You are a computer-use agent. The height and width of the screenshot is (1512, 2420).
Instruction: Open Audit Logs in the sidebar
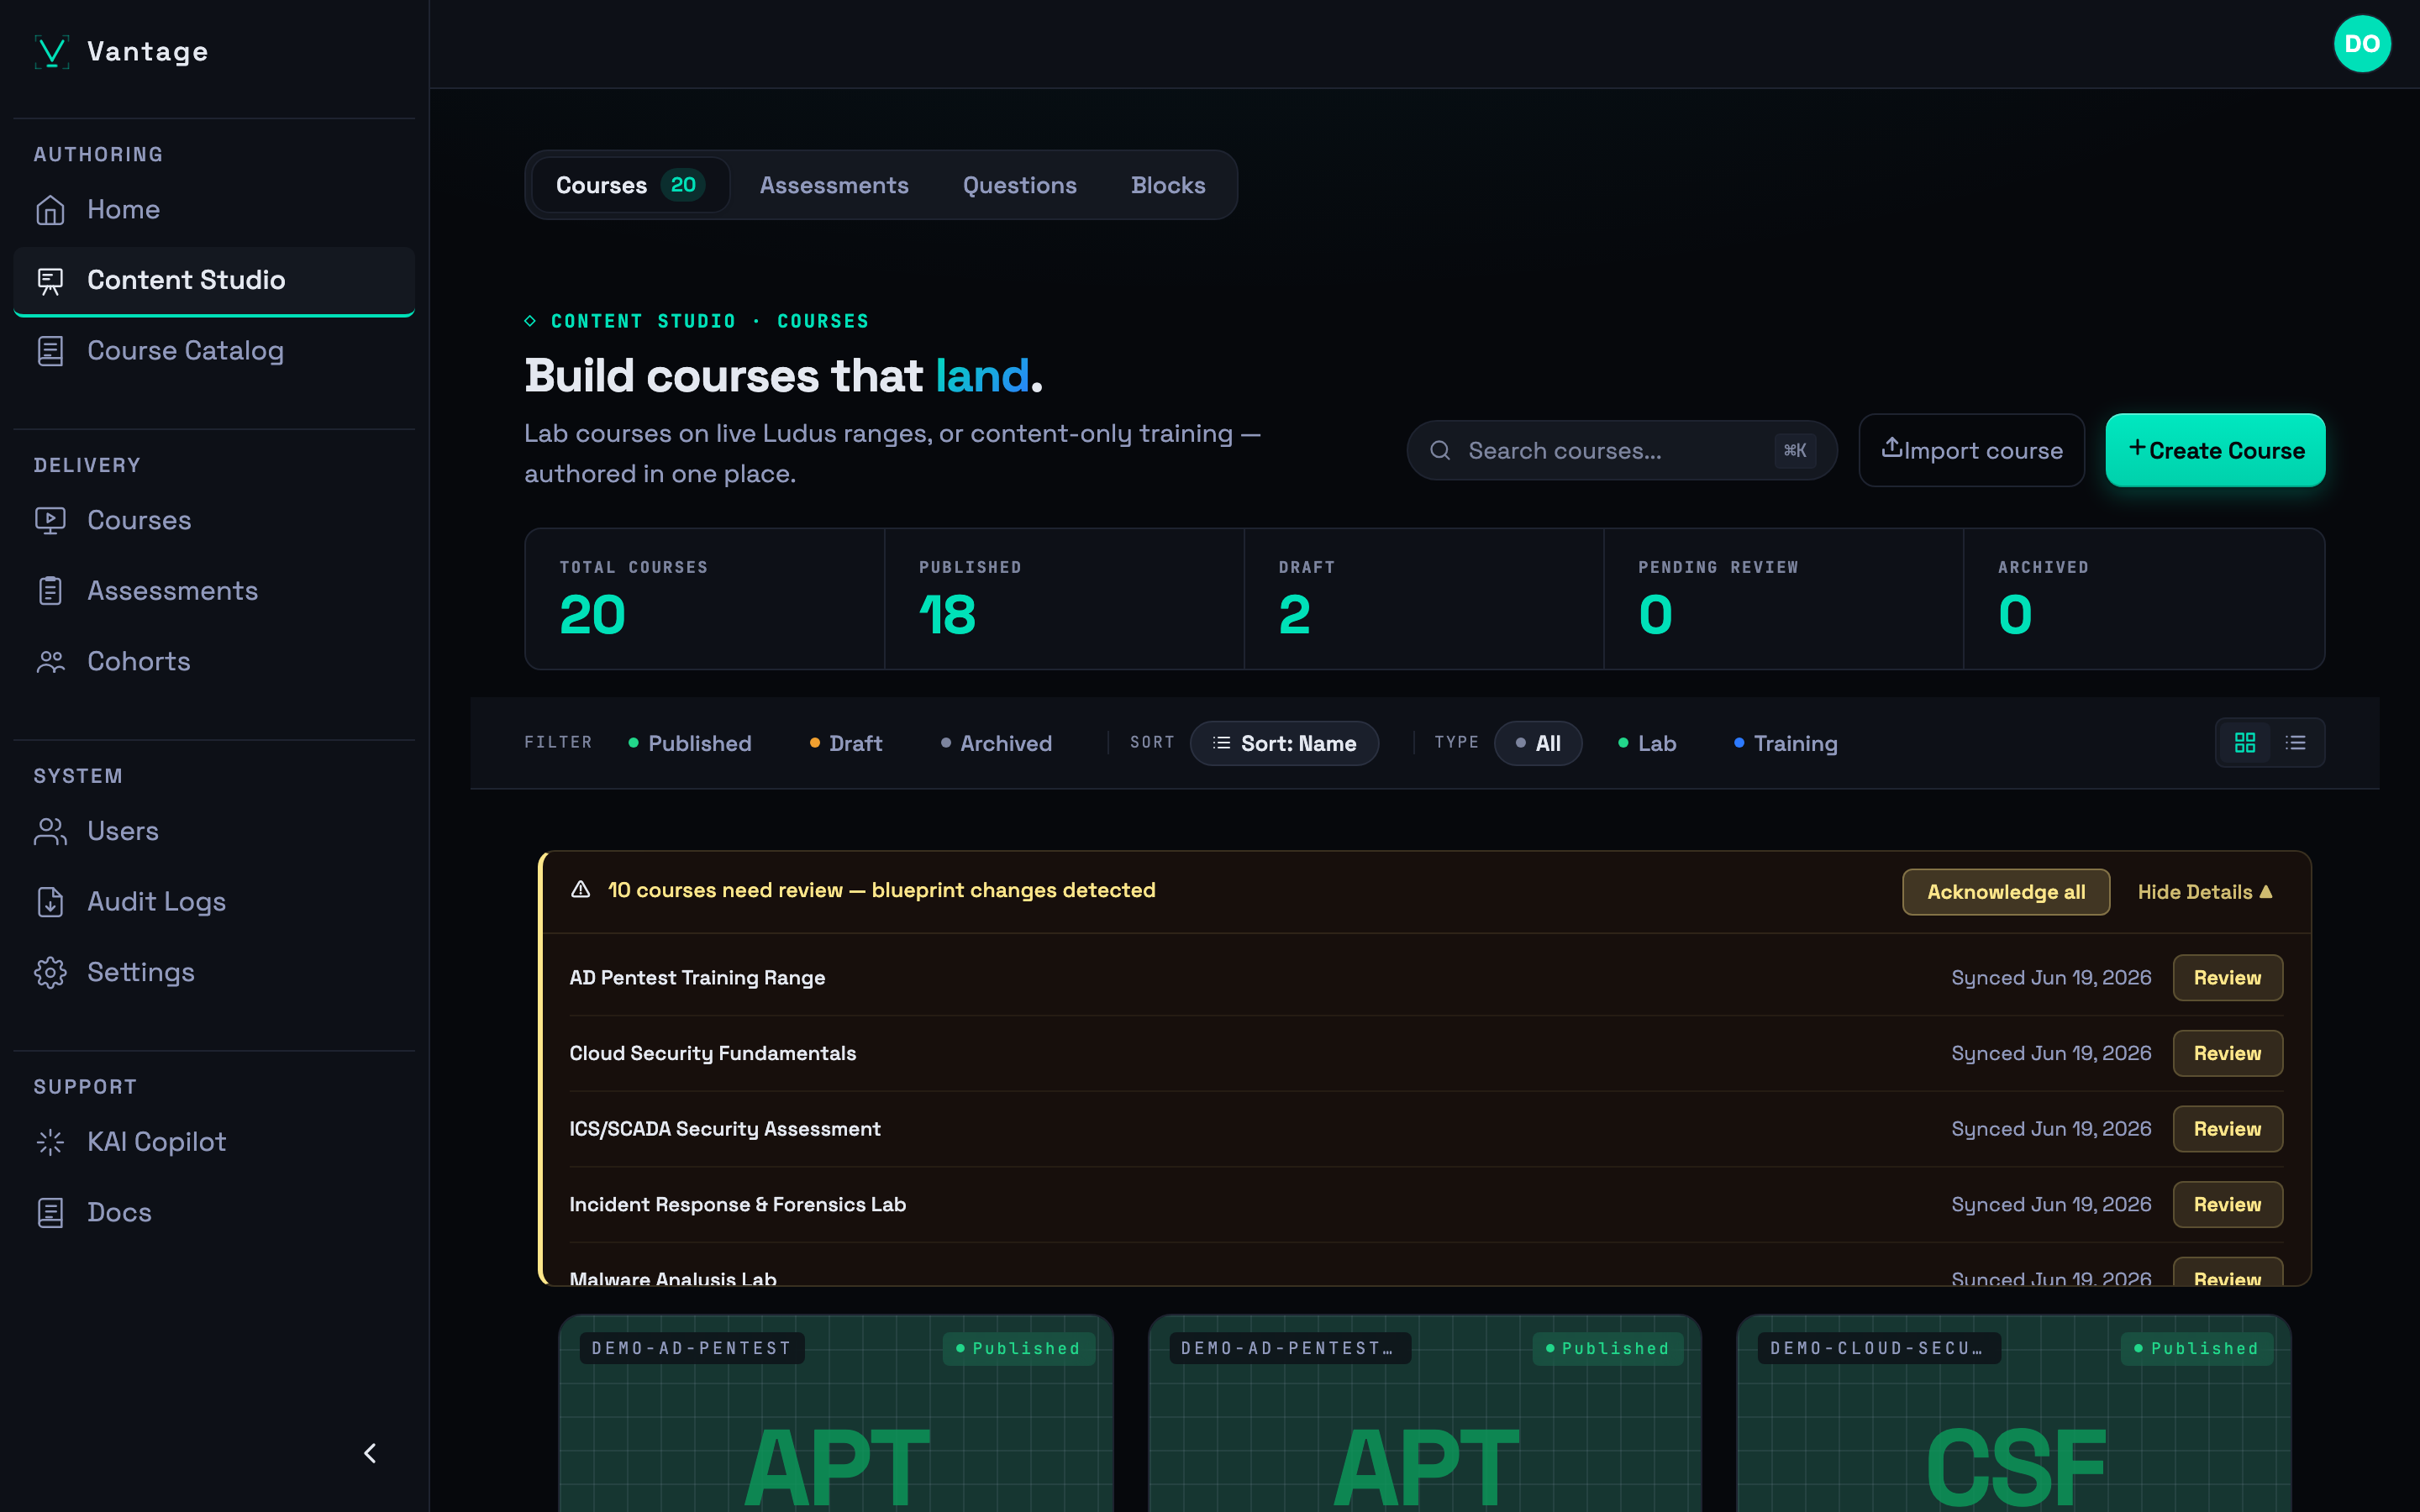[x=214, y=902]
